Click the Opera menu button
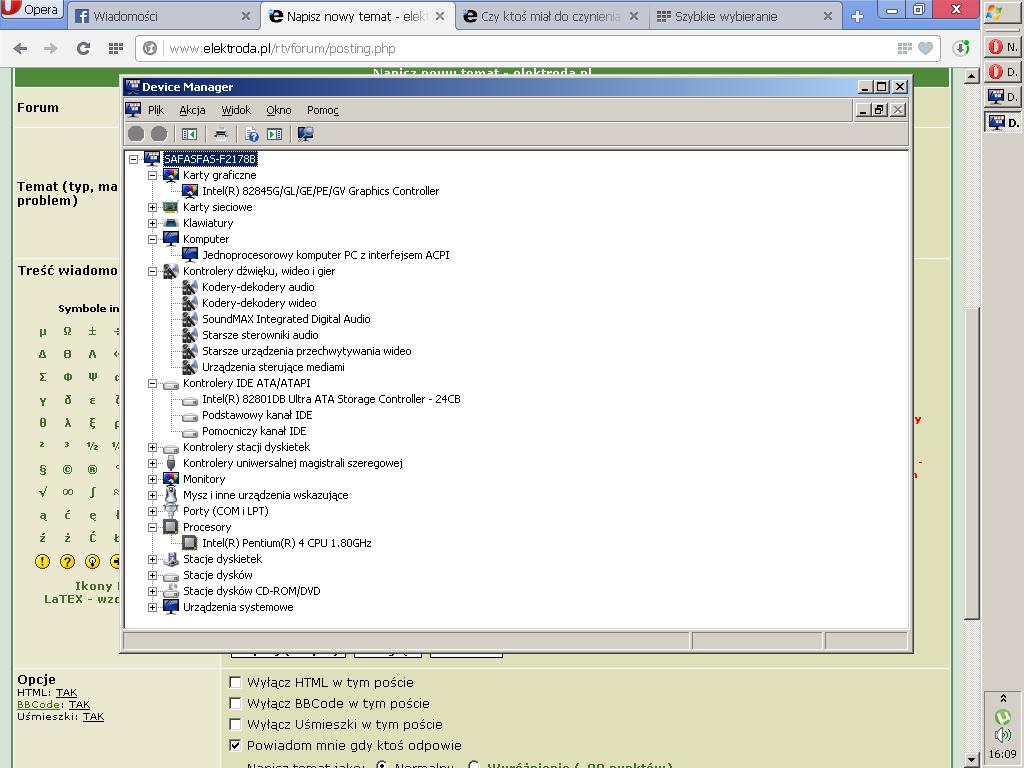The width and height of the screenshot is (1024, 768). (x=32, y=10)
